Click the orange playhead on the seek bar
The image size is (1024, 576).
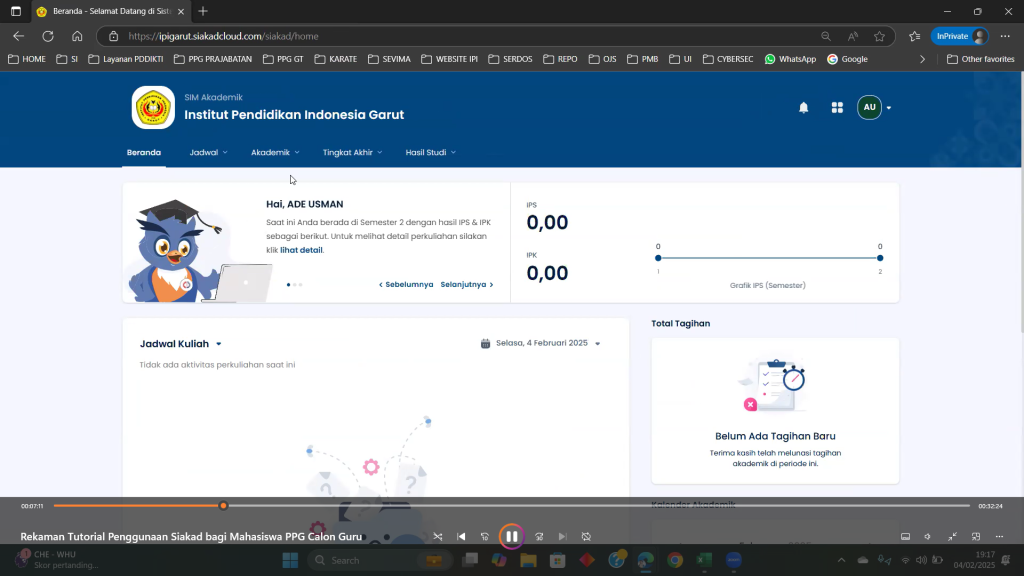pyautogui.click(x=223, y=505)
